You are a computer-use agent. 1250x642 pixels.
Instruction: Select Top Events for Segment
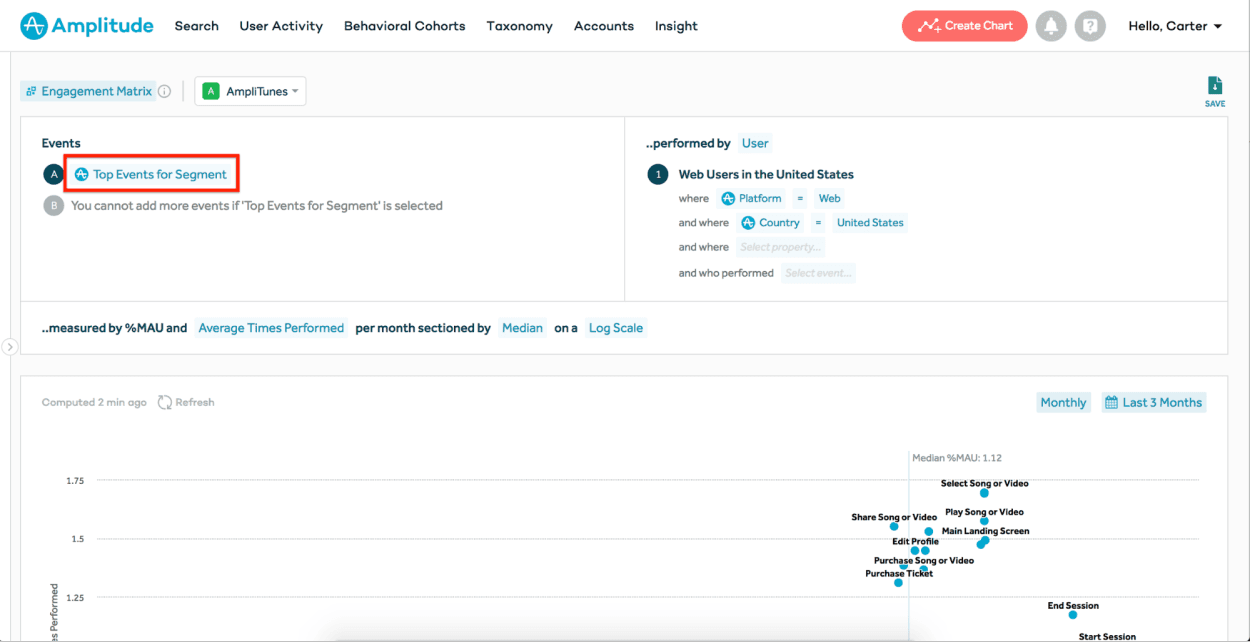point(152,174)
